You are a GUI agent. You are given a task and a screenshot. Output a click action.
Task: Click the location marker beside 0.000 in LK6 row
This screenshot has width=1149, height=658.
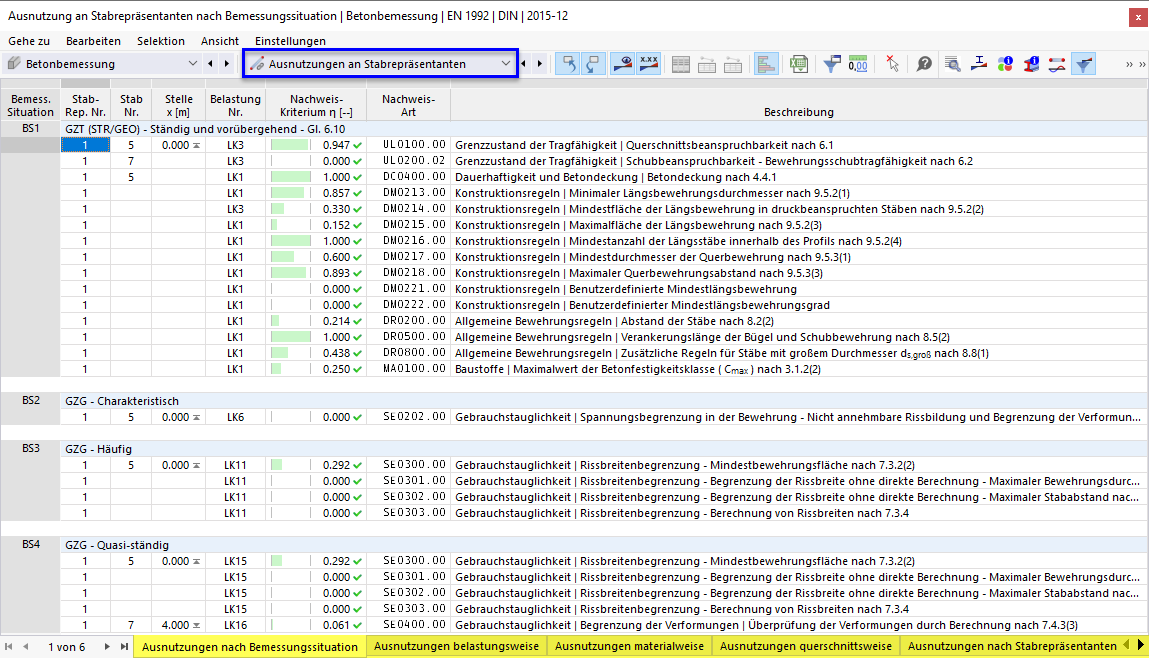pyautogui.click(x=196, y=417)
